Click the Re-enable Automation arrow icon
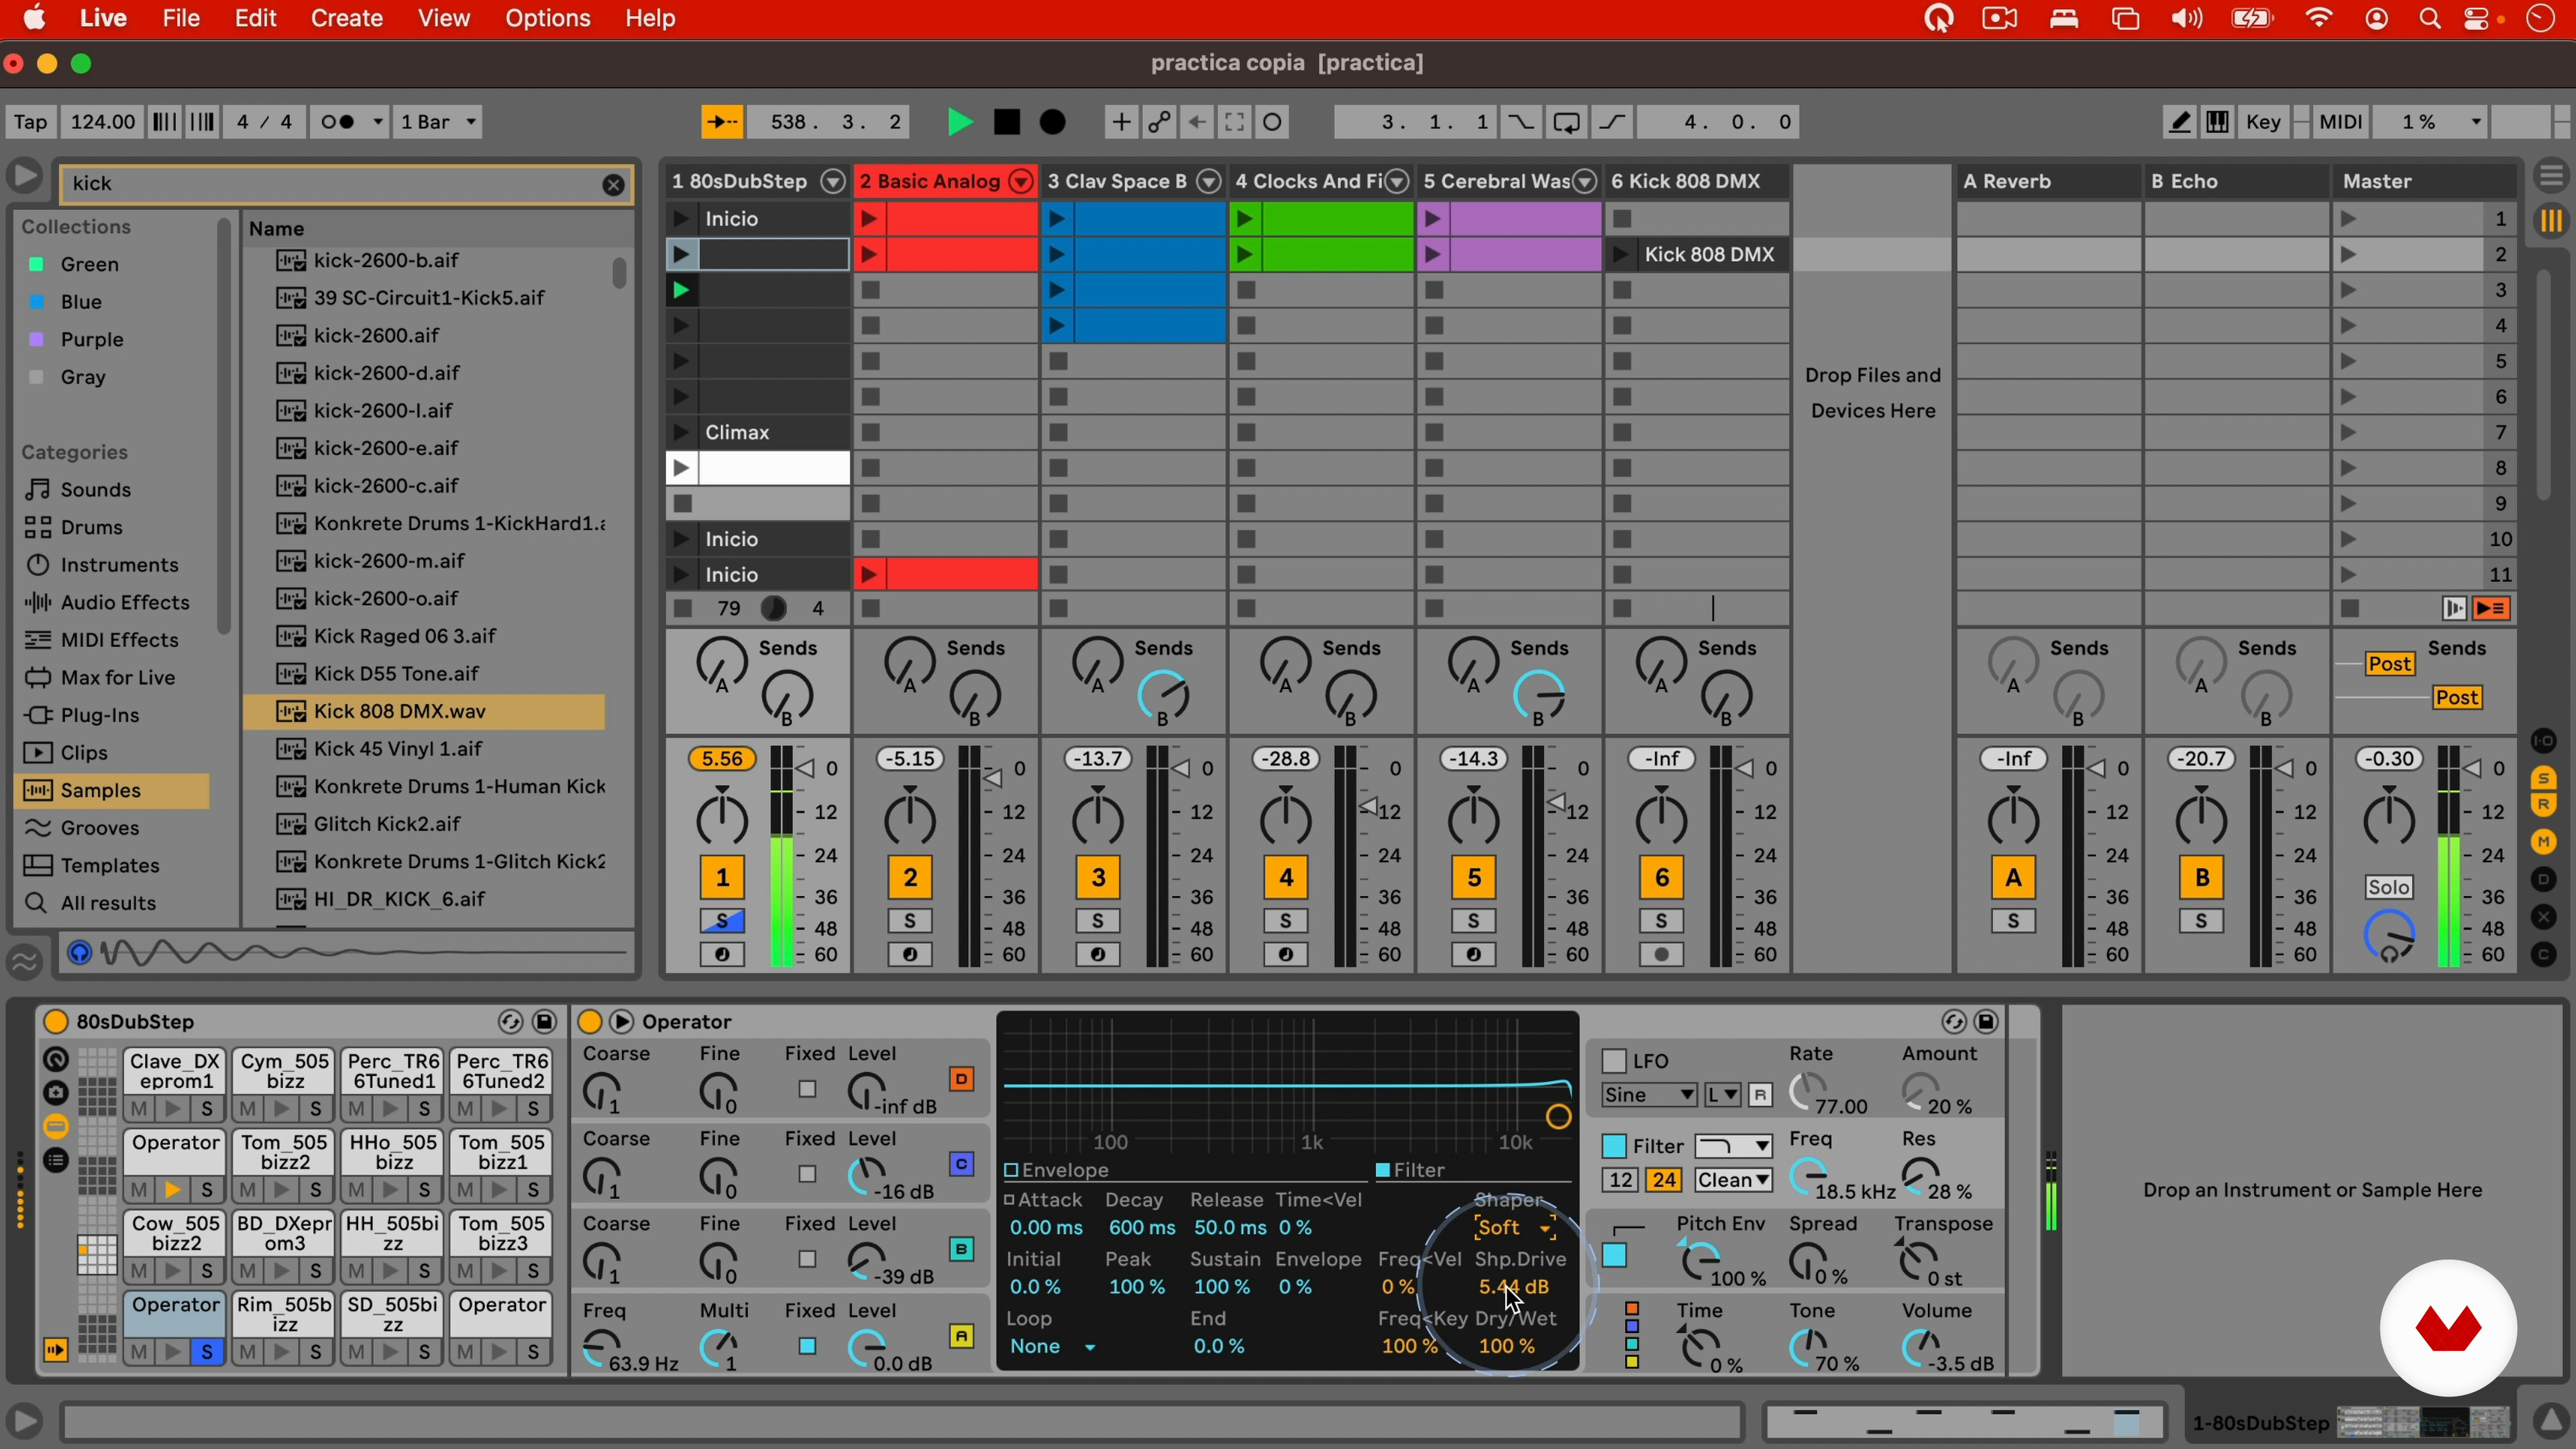 click(1196, 122)
